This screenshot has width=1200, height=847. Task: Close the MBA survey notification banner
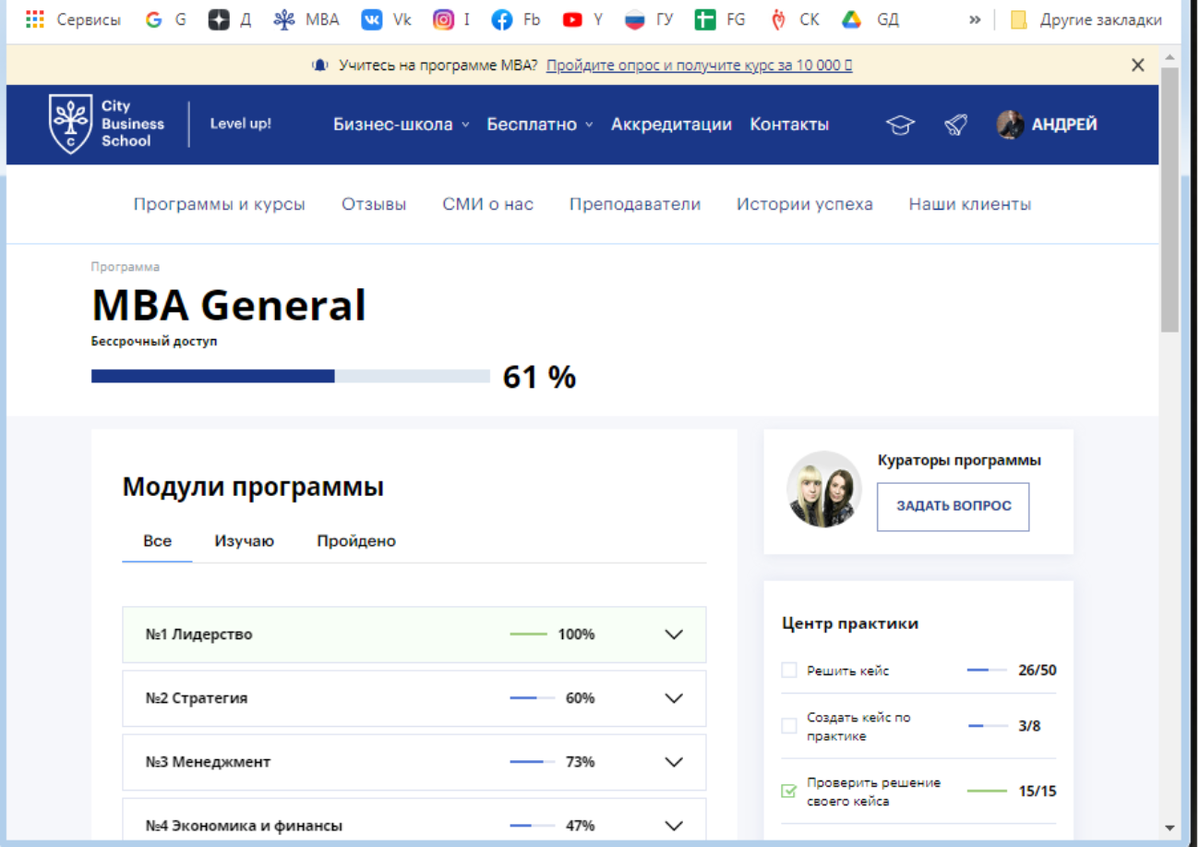pos(1137,65)
